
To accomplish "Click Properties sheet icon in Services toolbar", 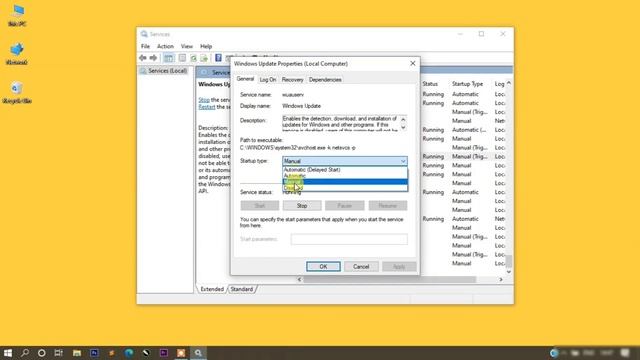I will pos(182,58).
